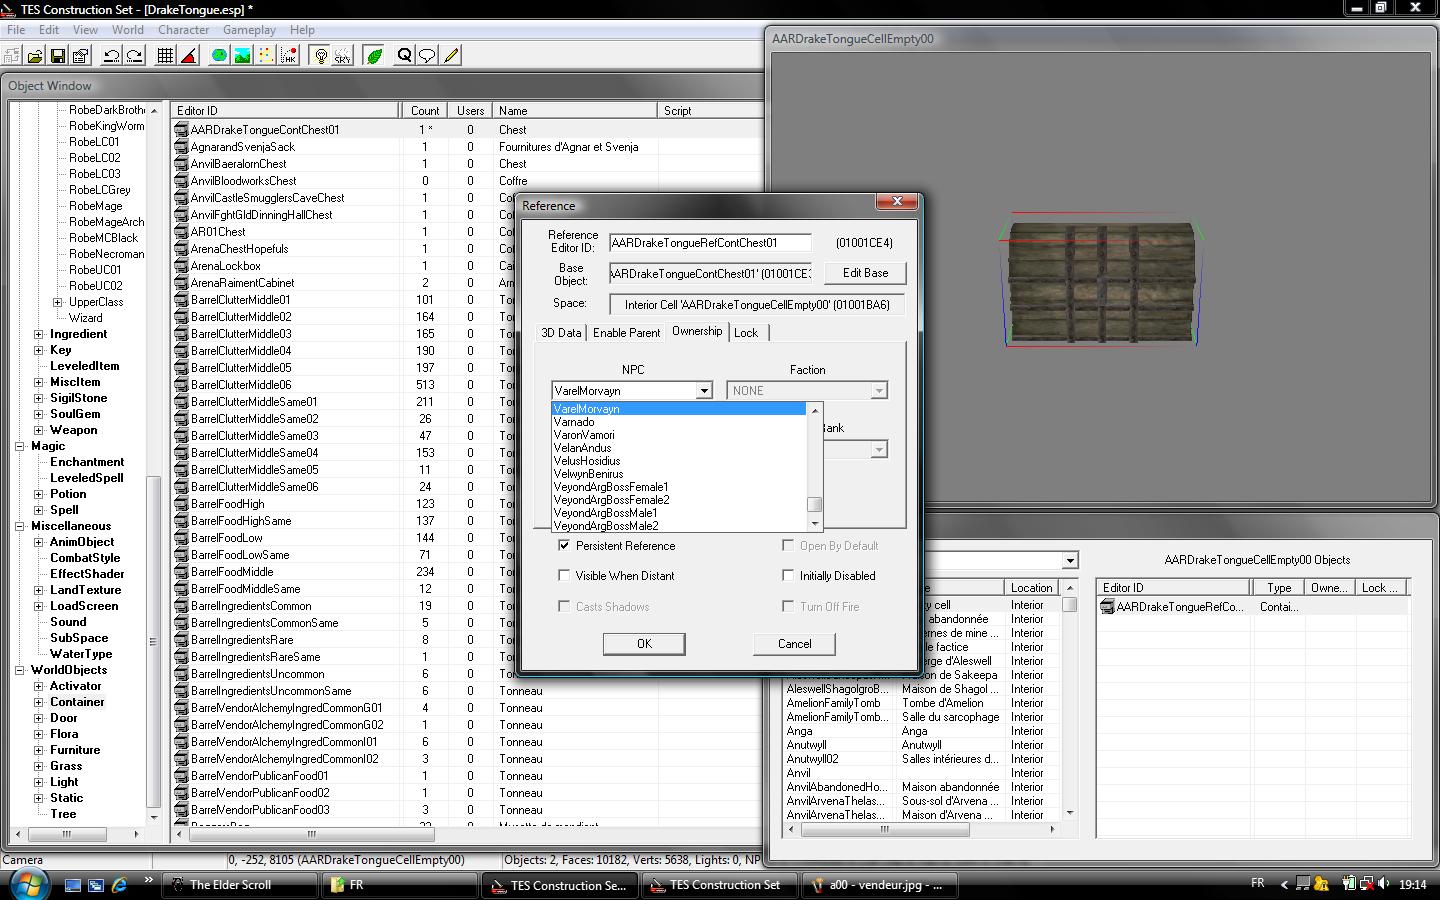Toggle the snap to grid icon
Viewport: 1440px width, 900px height.
point(166,56)
